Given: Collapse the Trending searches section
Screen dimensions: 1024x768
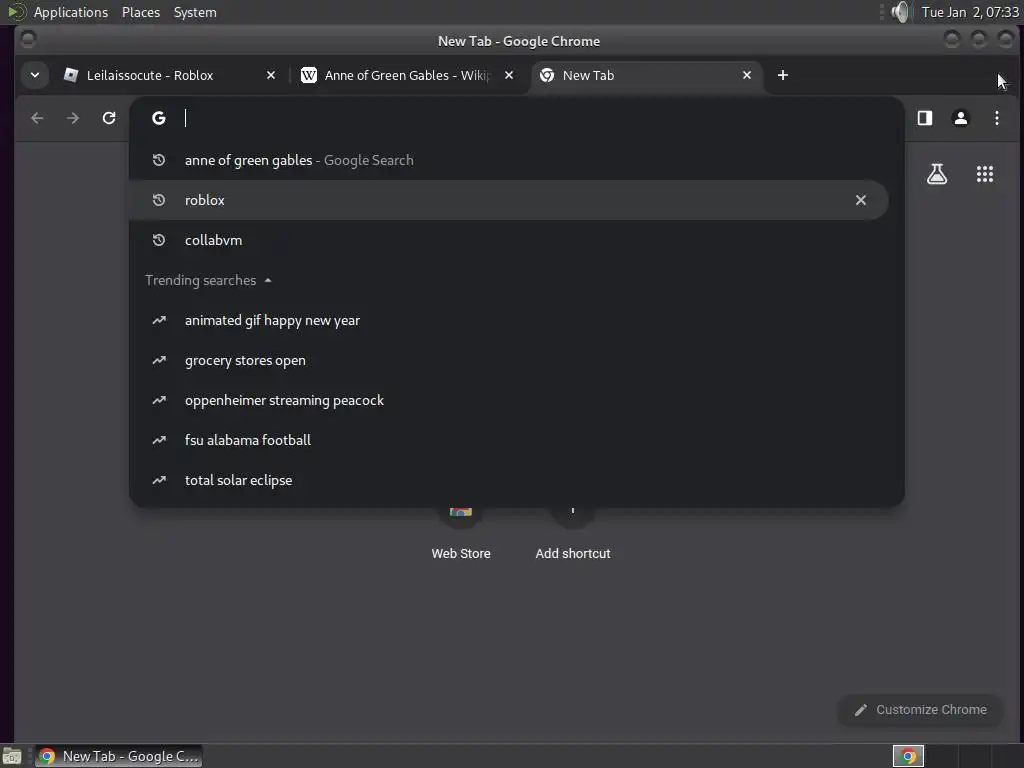Looking at the screenshot, I should pos(208,280).
